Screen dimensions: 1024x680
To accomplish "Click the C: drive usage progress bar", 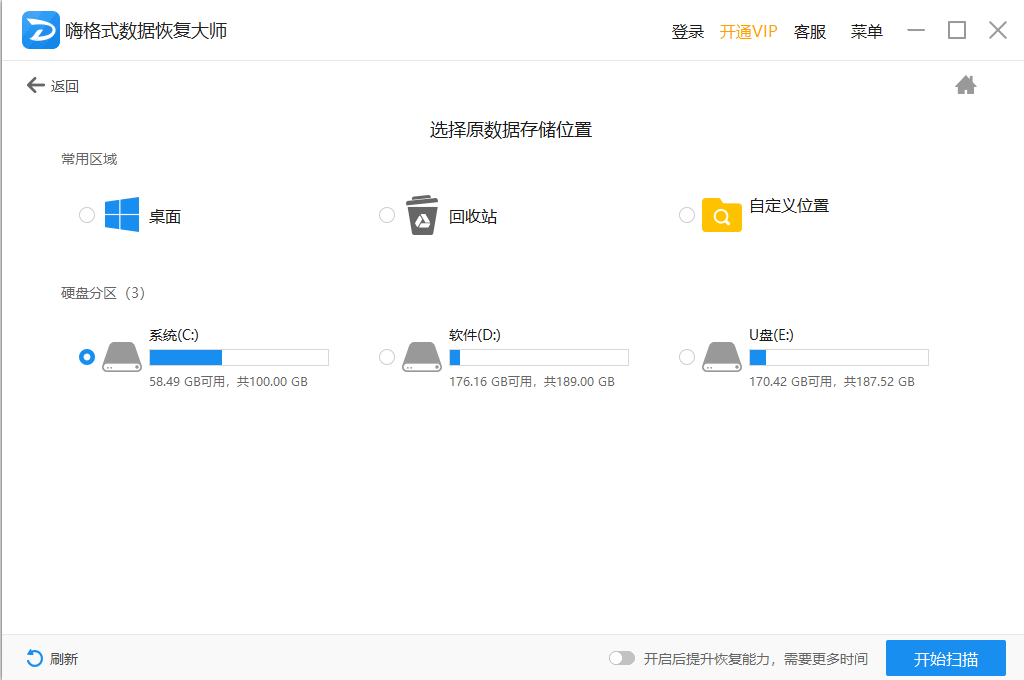I will click(238, 356).
